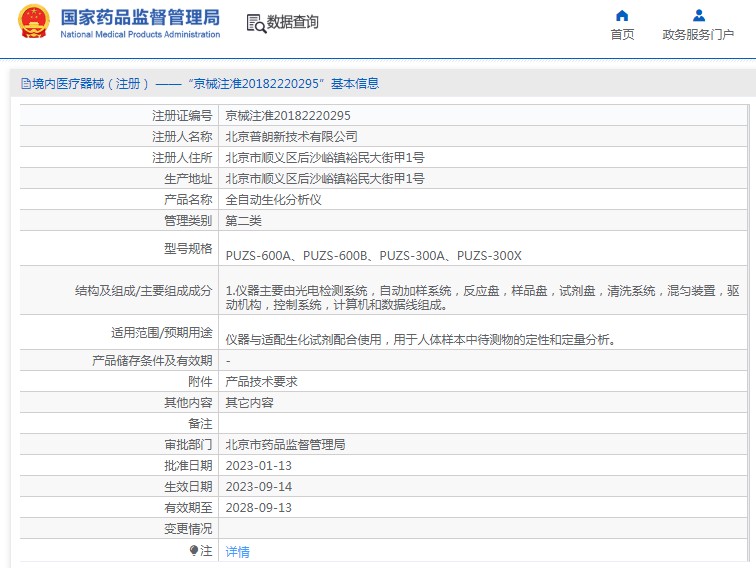The width and height of the screenshot is (756, 568).
Task: Click 国家药品监督管理局 title
Action: (x=140, y=17)
